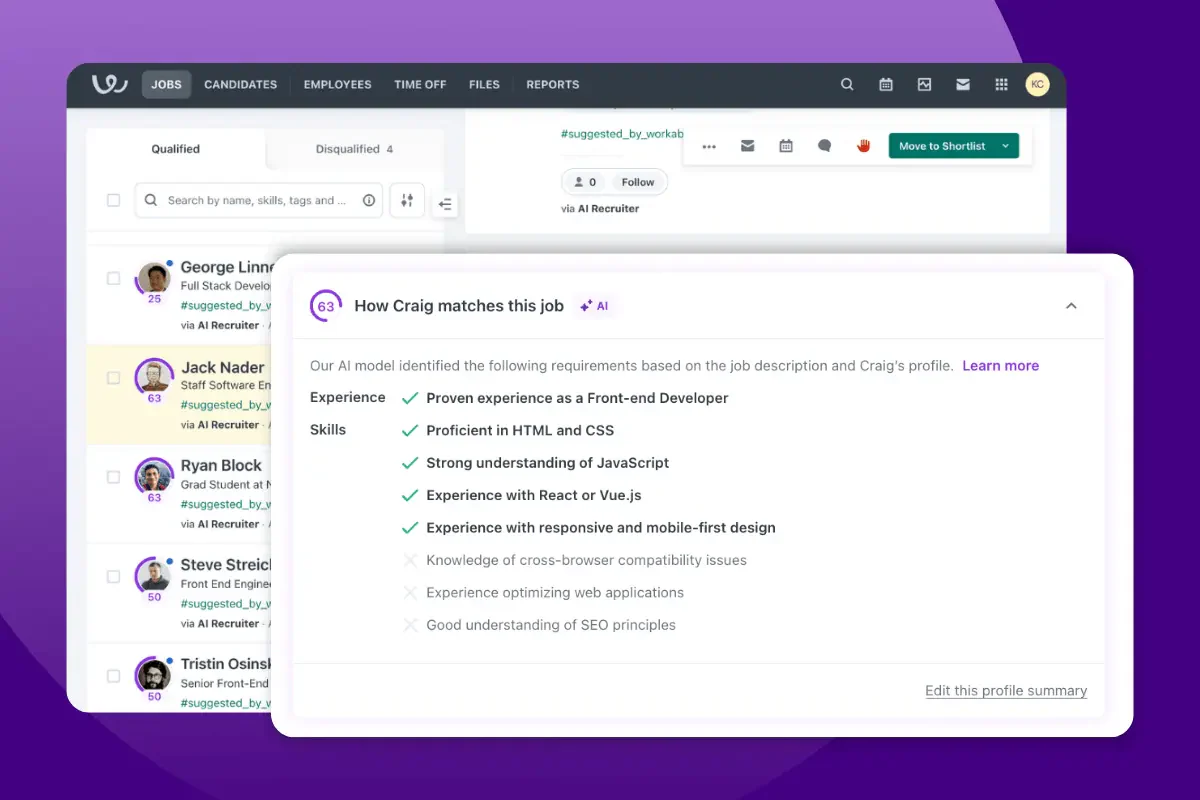The image size is (1200, 800).
Task: Open the calendar icon in top navigation
Action: (x=886, y=85)
